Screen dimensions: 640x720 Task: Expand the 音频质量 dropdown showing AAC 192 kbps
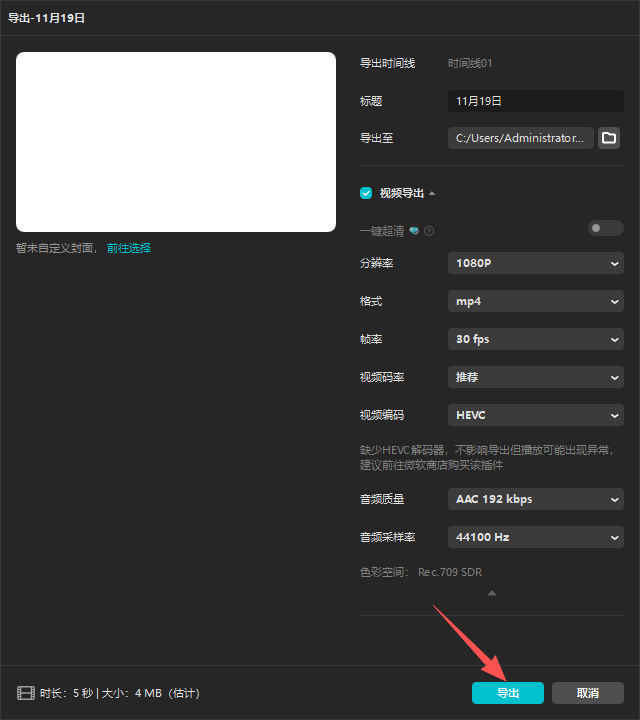coord(535,499)
